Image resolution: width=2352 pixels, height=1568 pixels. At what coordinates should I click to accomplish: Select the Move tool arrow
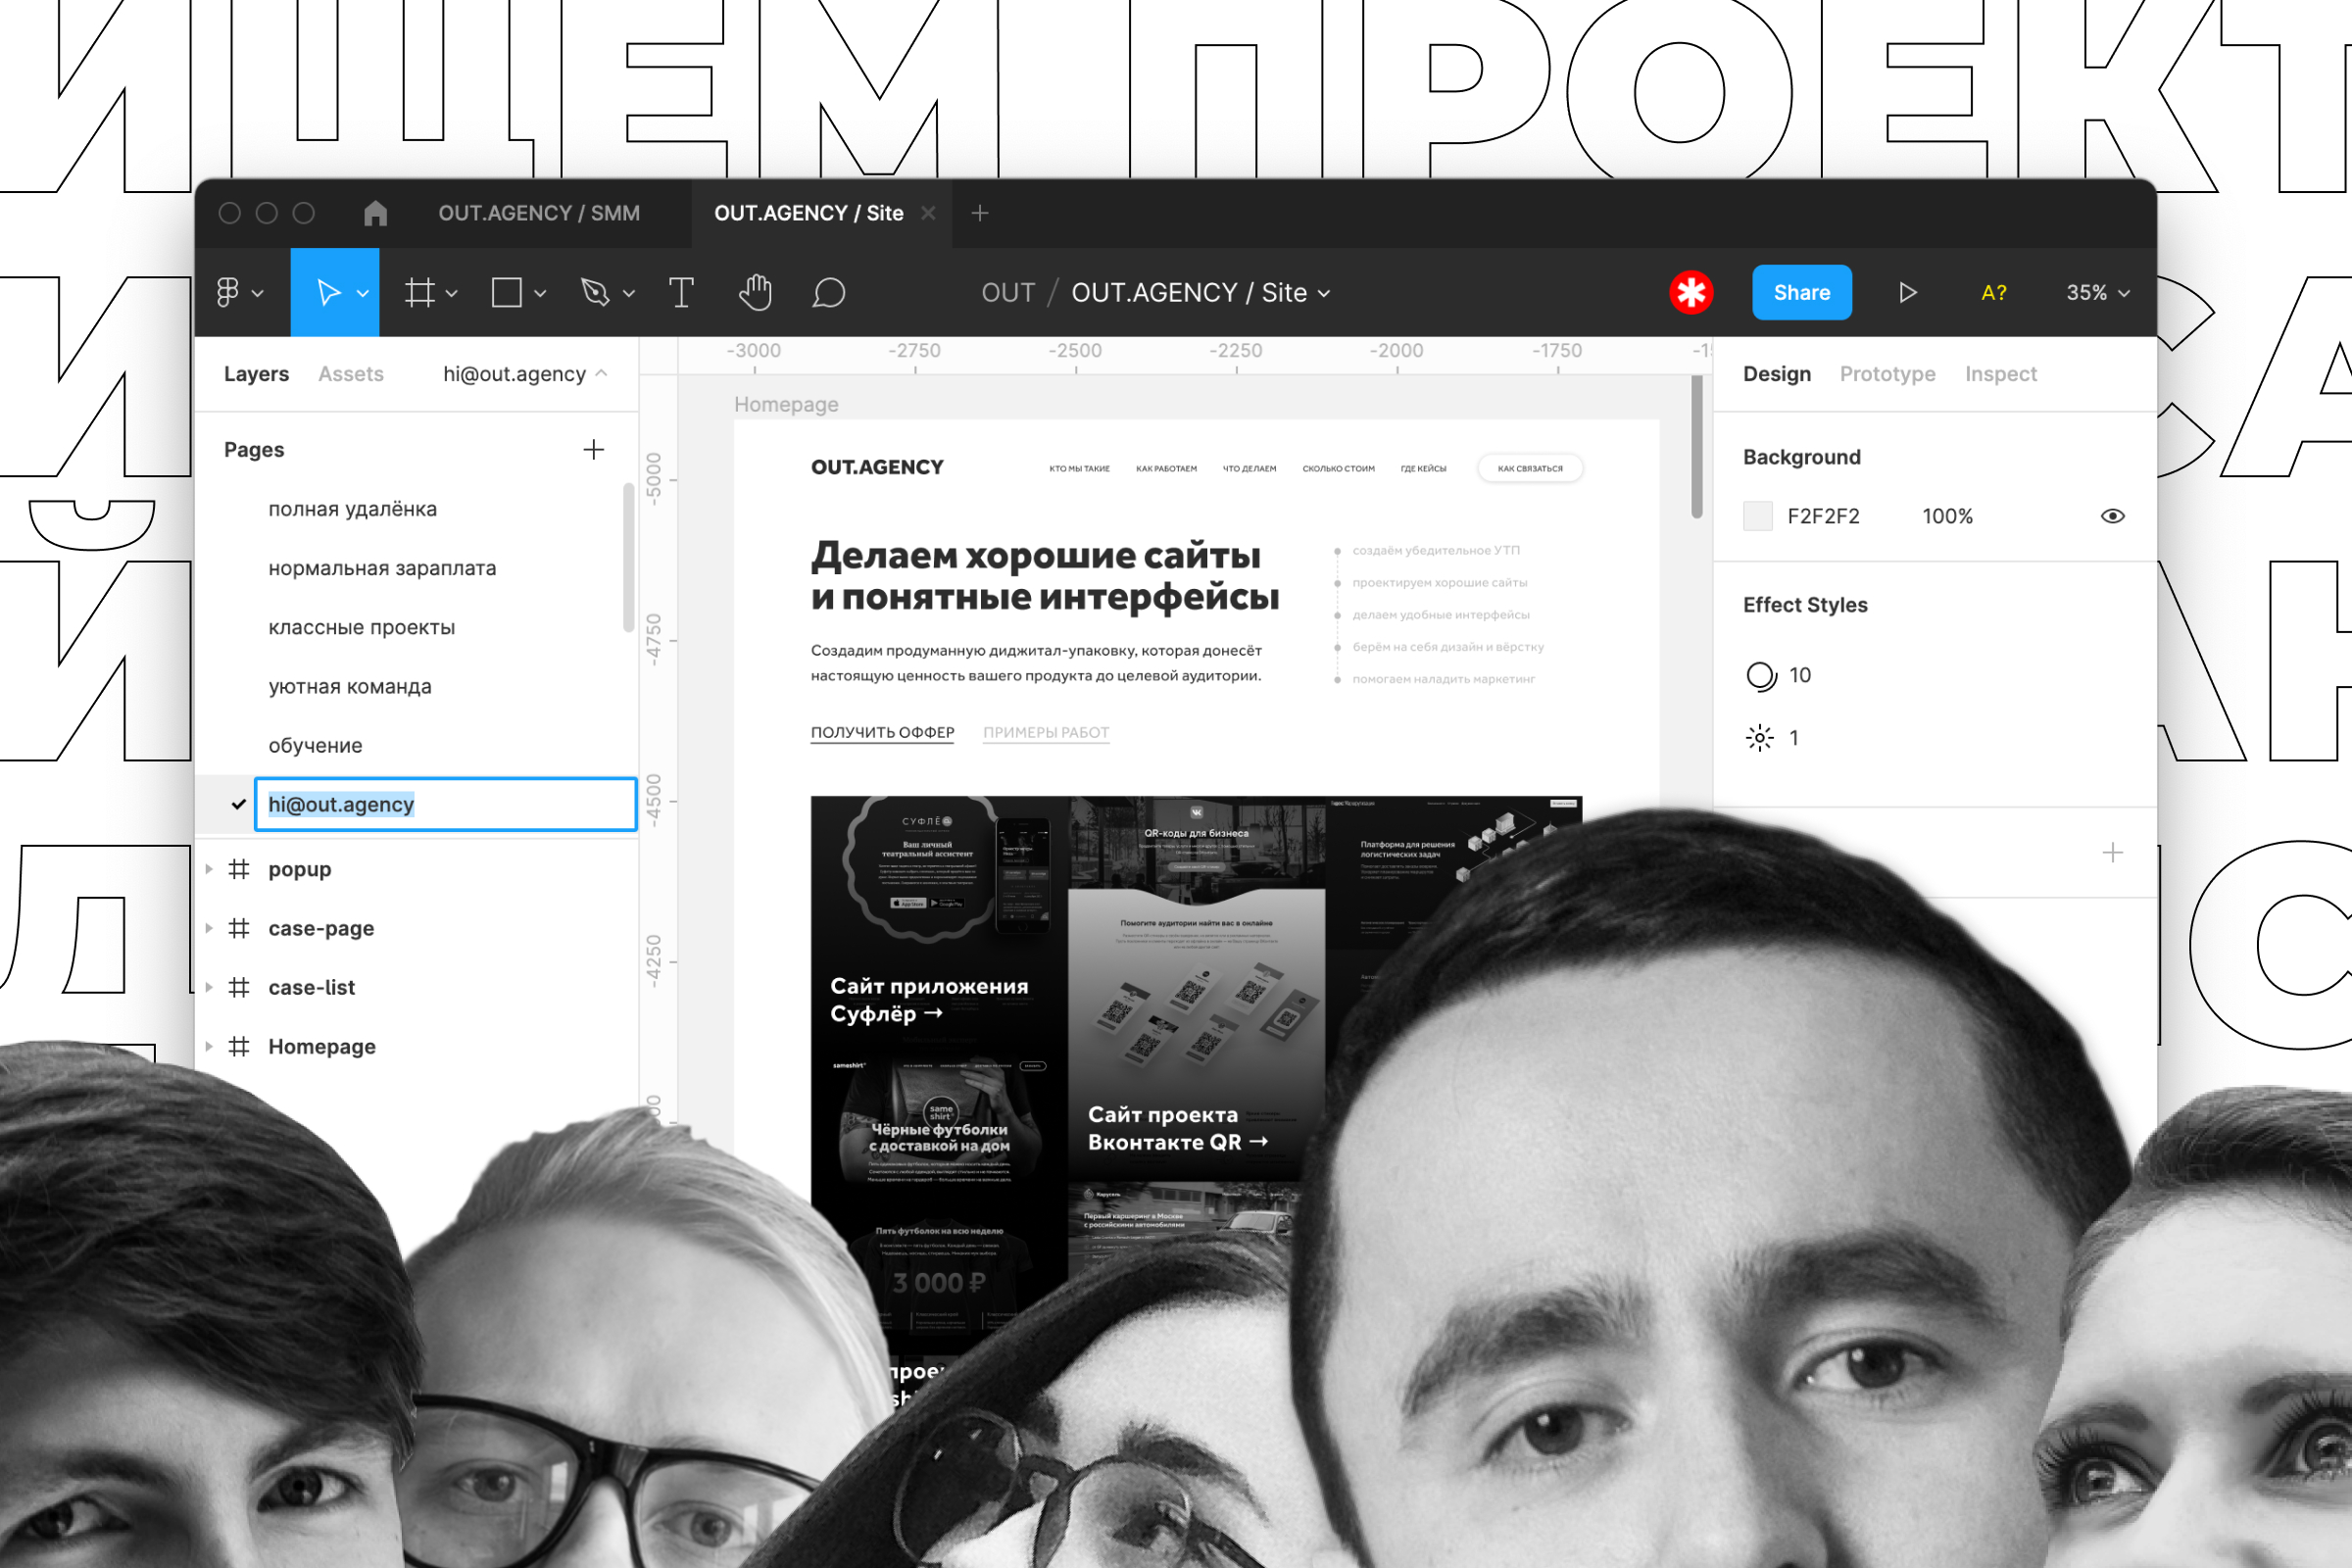pyautogui.click(x=327, y=292)
